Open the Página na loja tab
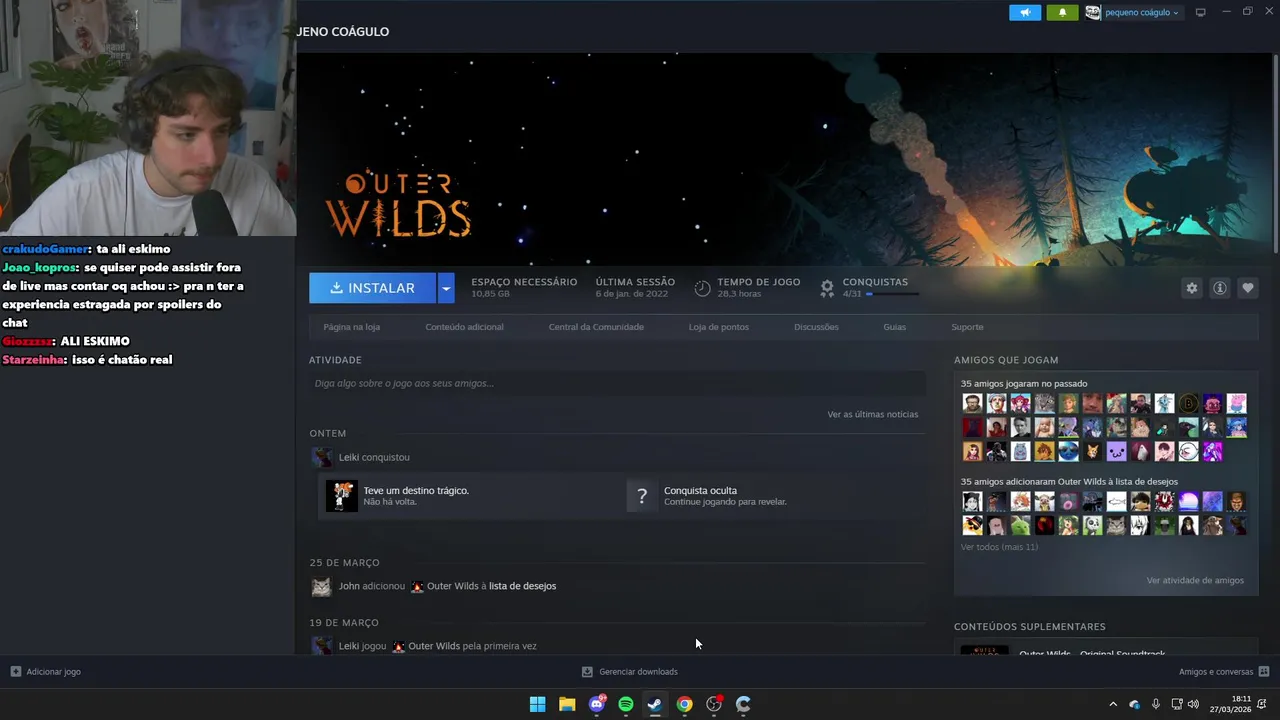1280x720 pixels. [x=351, y=327]
